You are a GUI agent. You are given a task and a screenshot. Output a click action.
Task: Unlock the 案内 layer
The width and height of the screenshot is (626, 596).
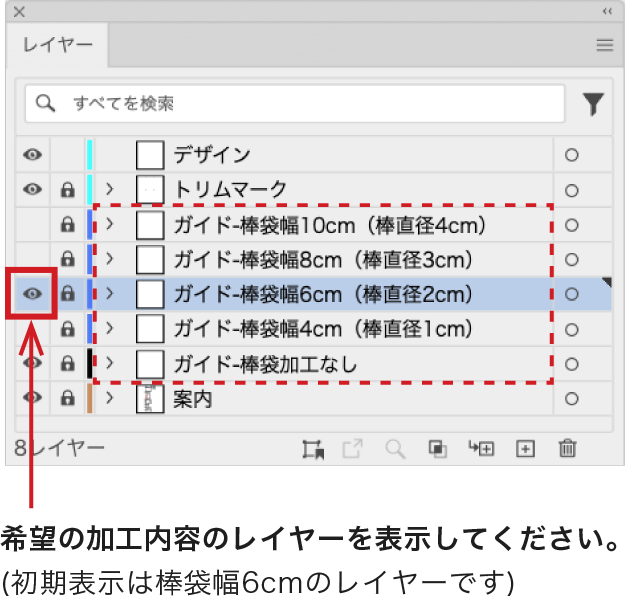tap(67, 398)
